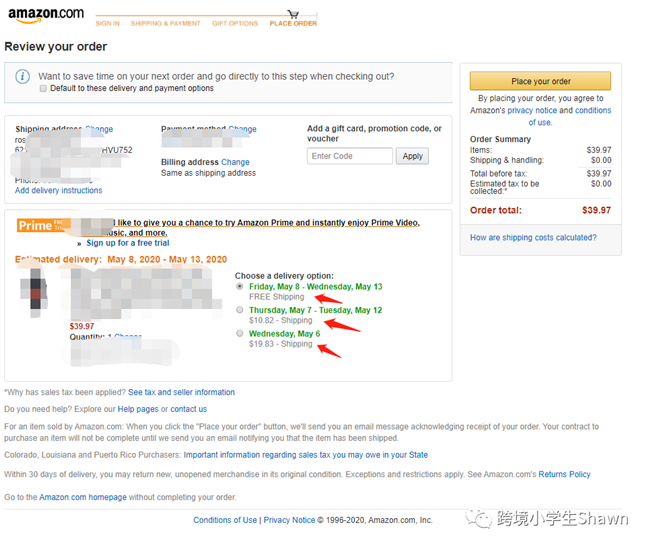Sign up for a free Prime trial
The height and width of the screenshot is (547, 650).
click(127, 243)
